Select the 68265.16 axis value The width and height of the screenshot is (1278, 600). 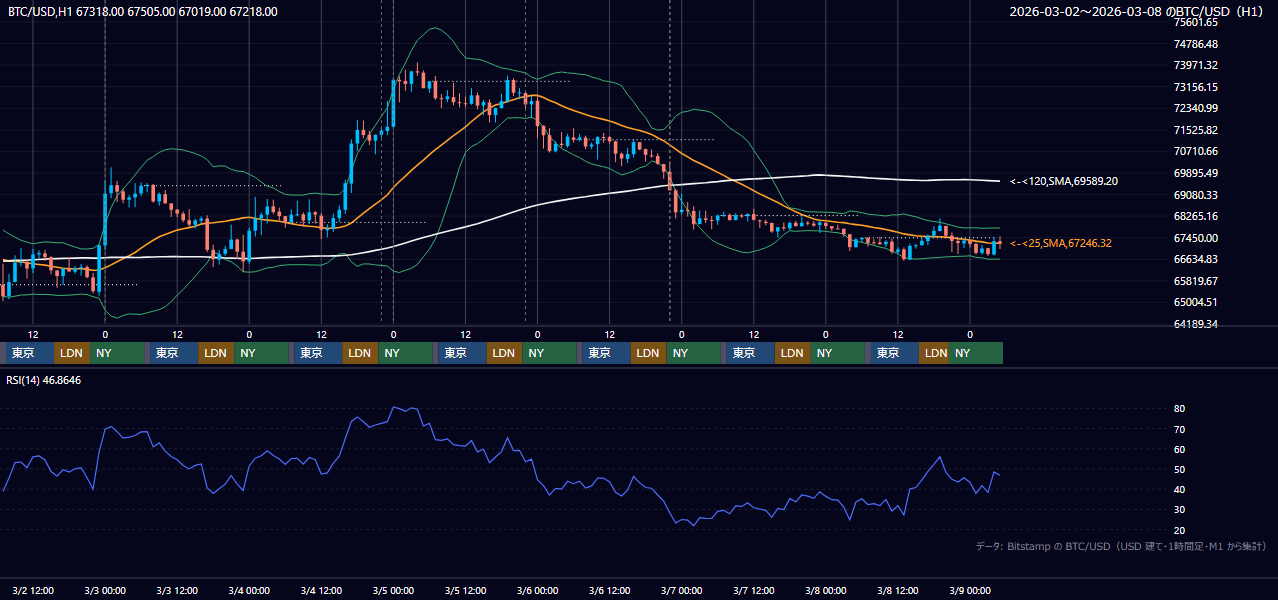pyautogui.click(x=1196, y=216)
